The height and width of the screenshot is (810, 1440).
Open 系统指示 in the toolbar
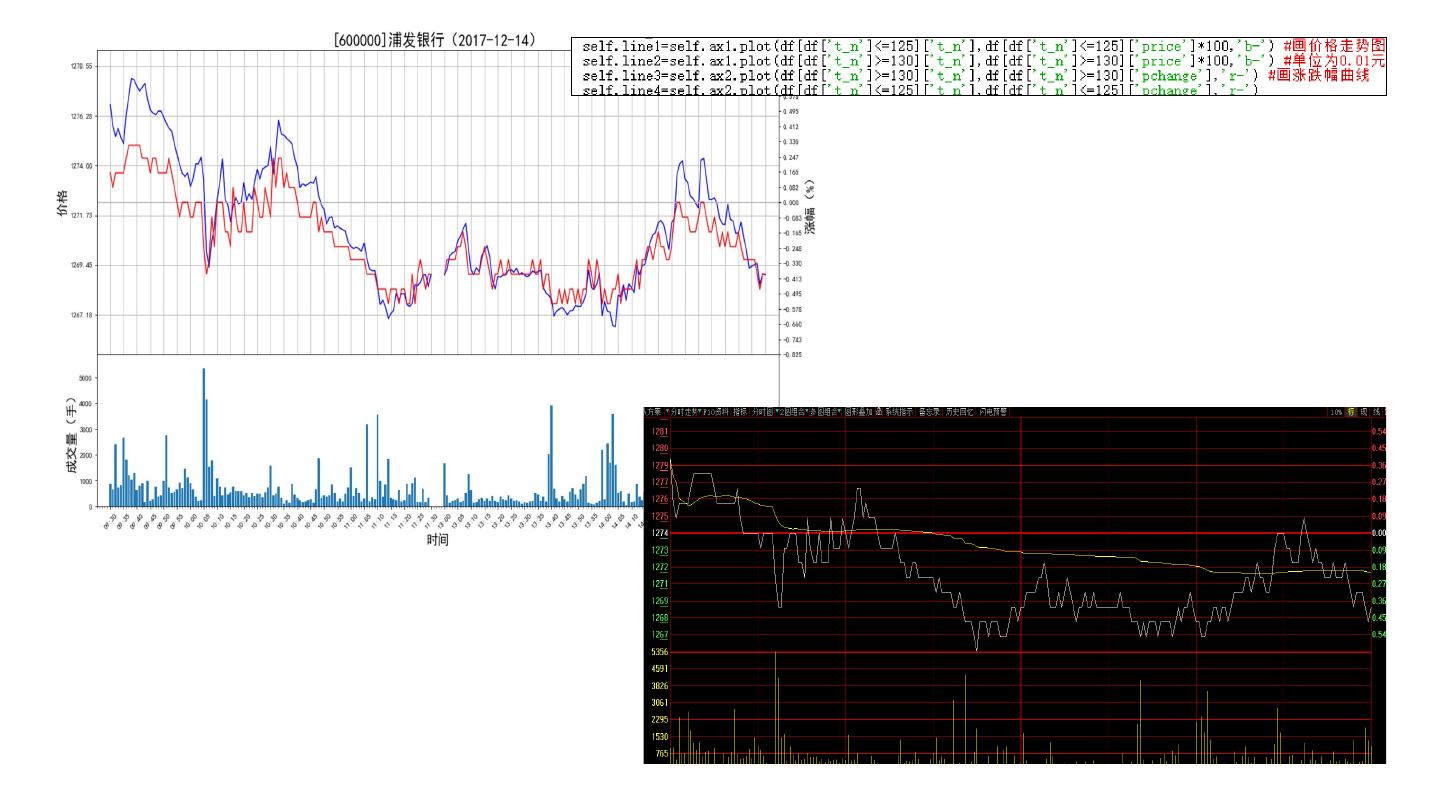(899, 411)
